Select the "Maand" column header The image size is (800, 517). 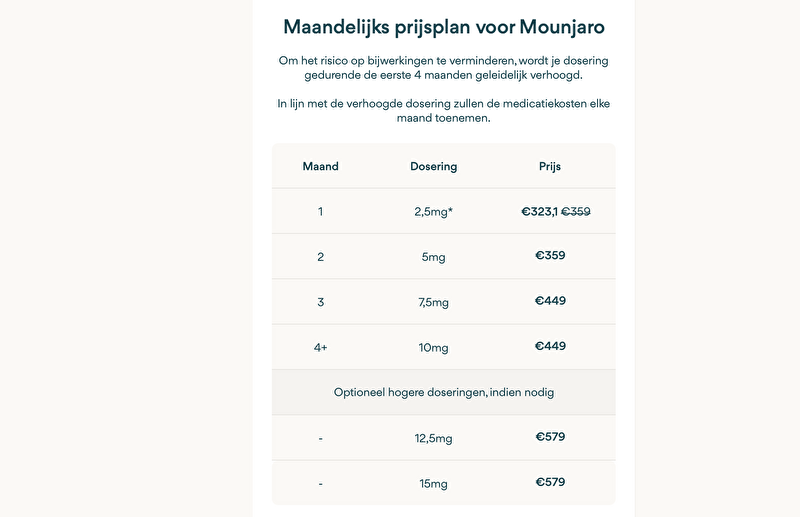pyautogui.click(x=320, y=166)
